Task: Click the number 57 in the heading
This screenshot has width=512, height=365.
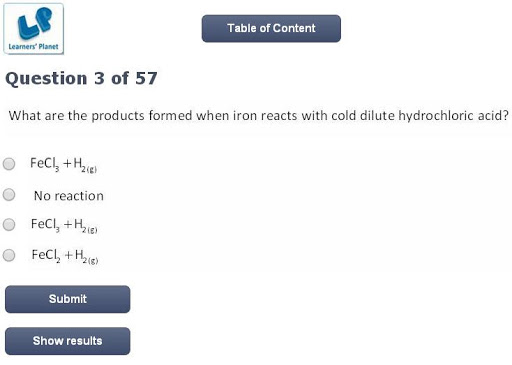Action: (x=146, y=78)
